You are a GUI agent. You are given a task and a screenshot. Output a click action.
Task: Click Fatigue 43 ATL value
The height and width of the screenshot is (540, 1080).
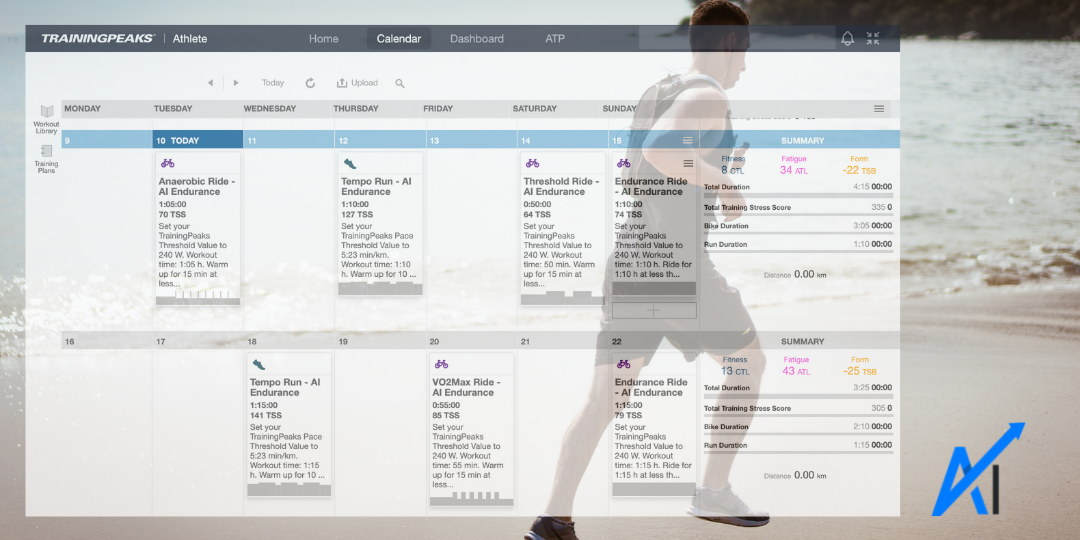click(796, 371)
